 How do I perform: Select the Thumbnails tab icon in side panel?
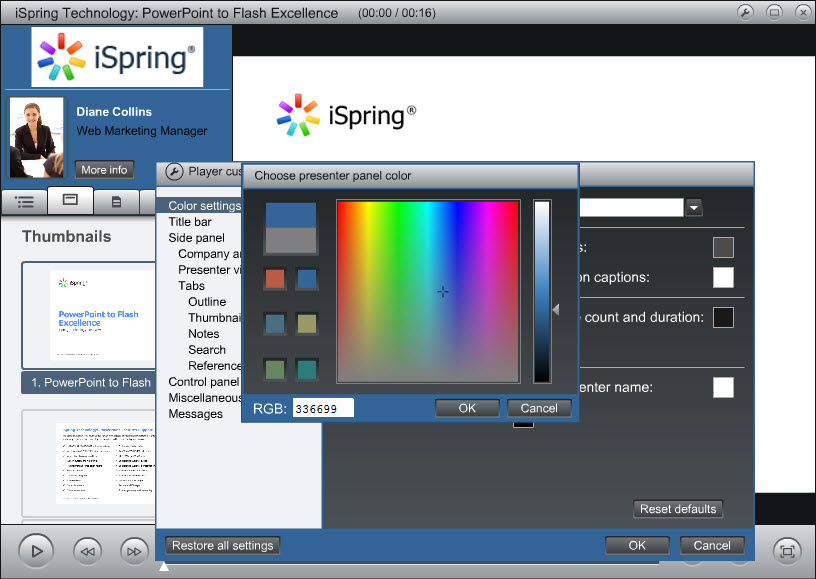pos(70,200)
